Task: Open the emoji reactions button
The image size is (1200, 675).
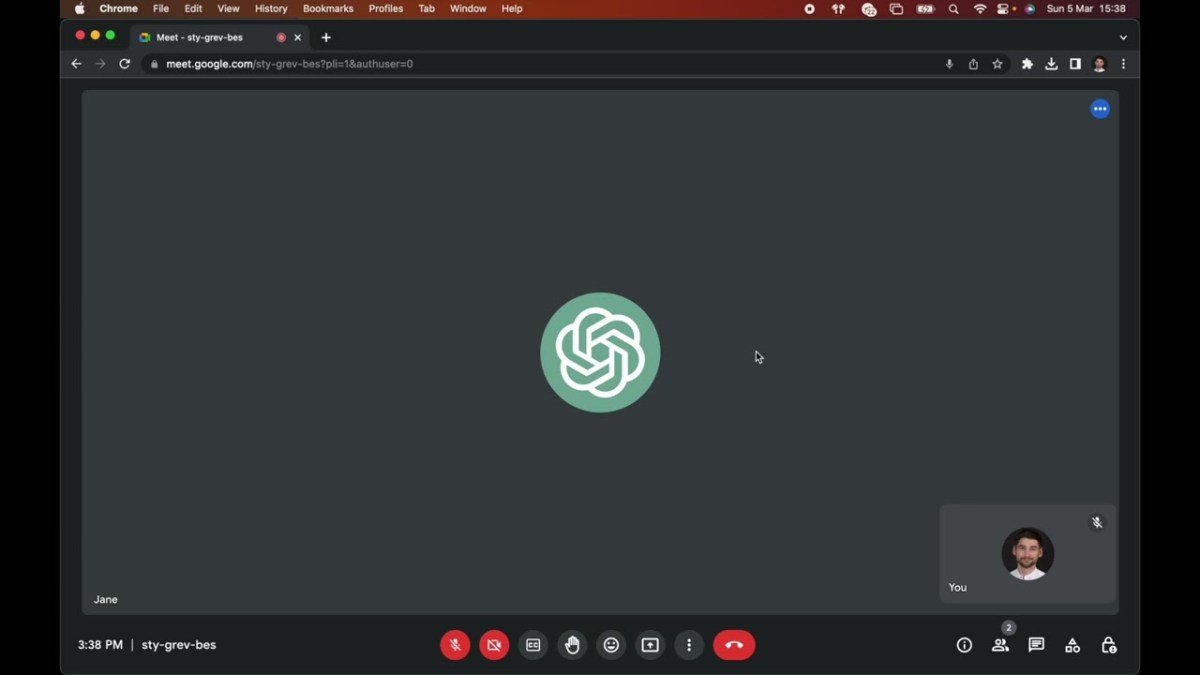Action: (x=611, y=645)
